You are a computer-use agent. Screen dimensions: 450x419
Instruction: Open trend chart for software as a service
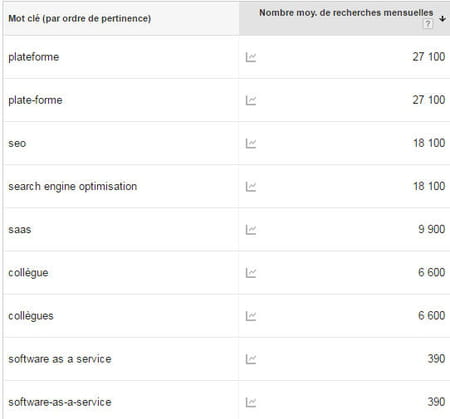251,359
